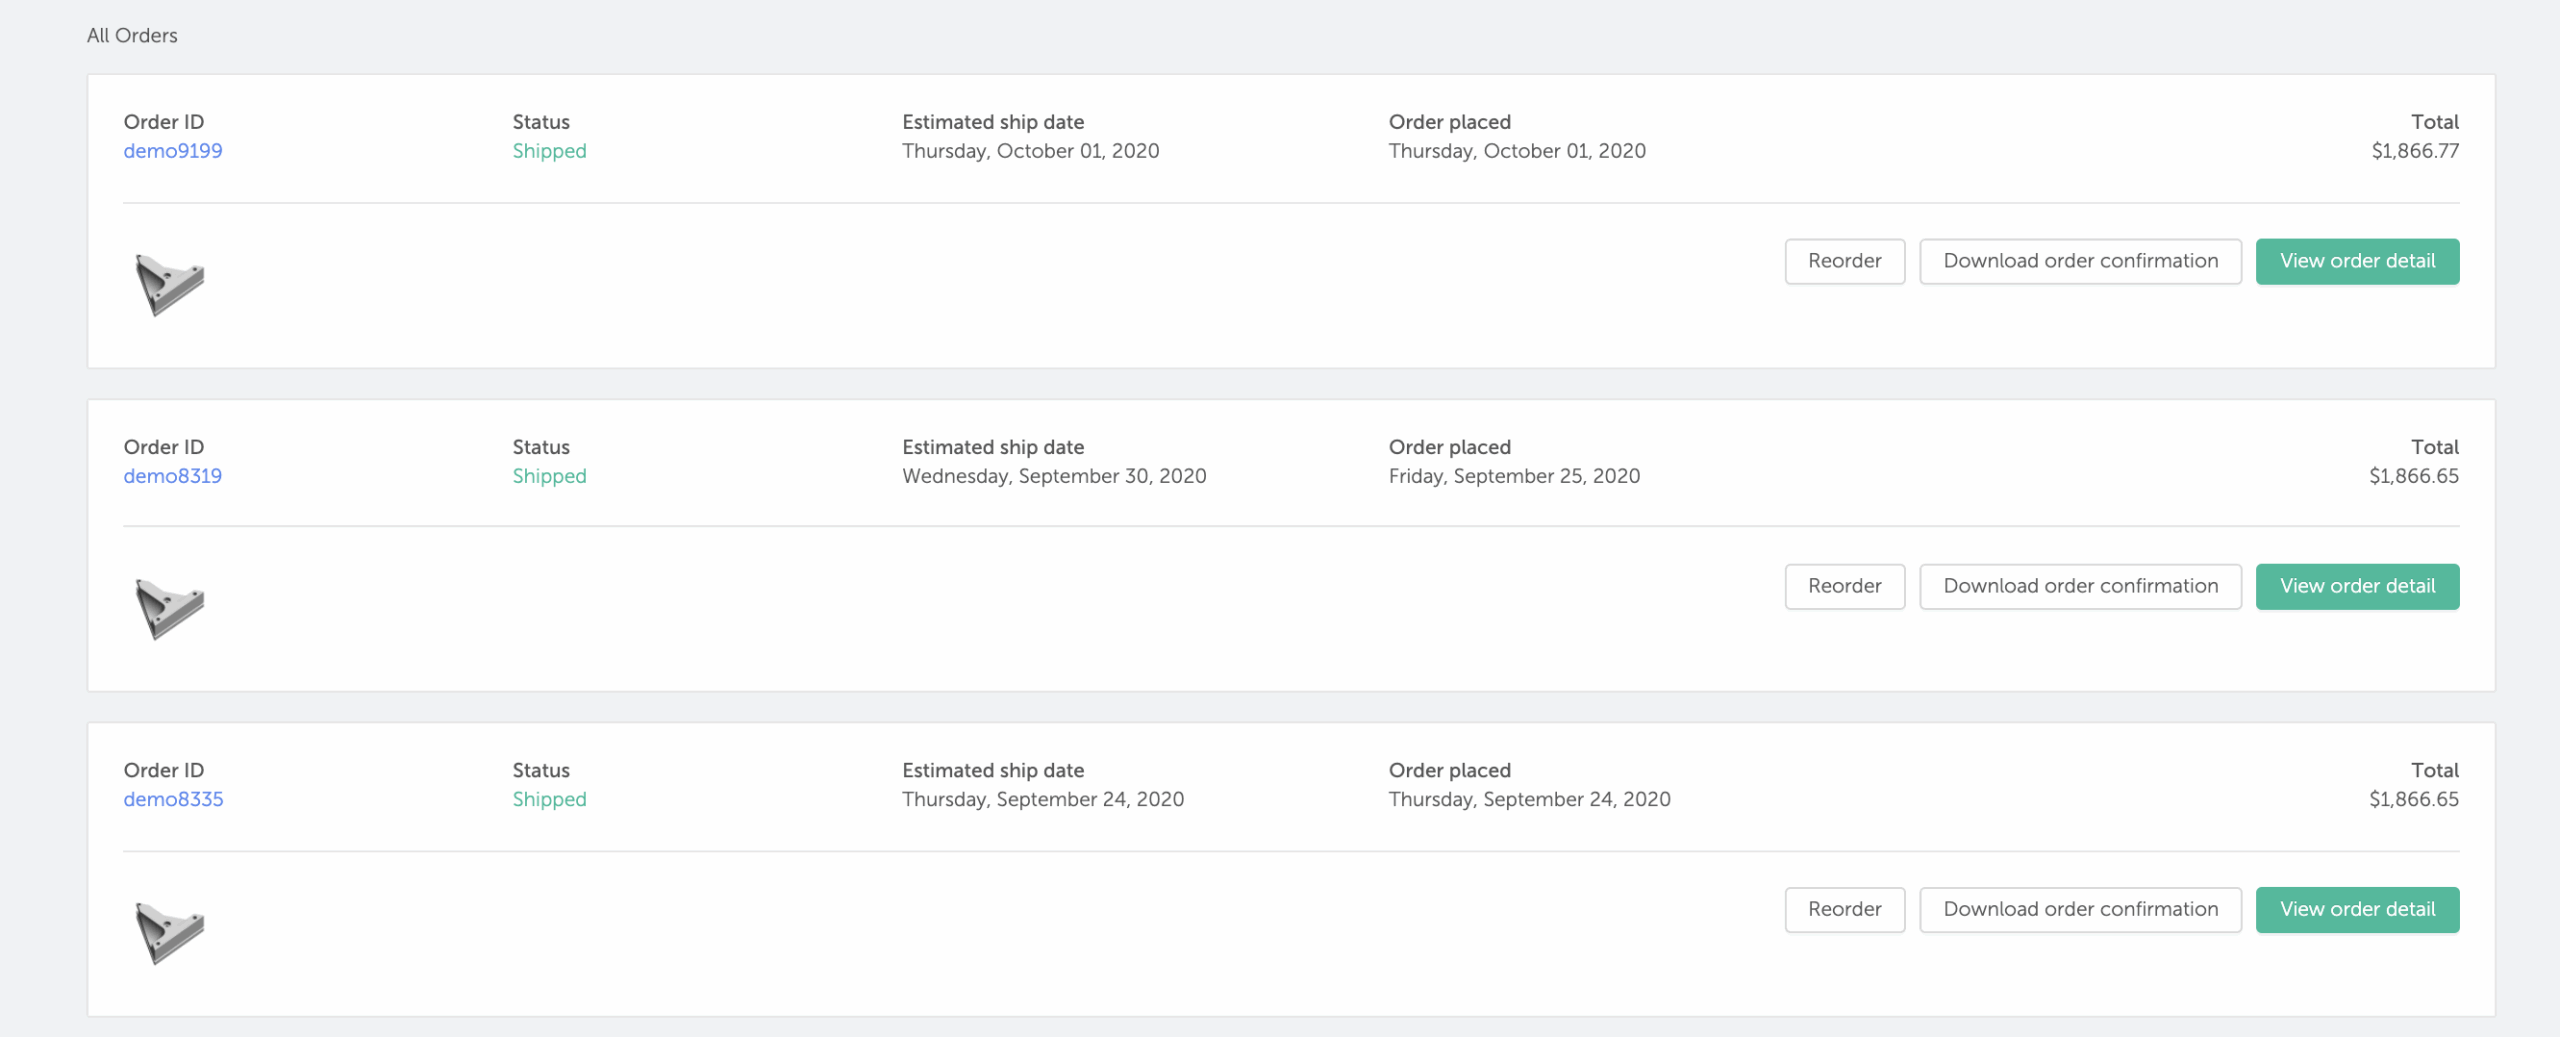
Task: Select the All Orders heading
Action: tap(132, 35)
